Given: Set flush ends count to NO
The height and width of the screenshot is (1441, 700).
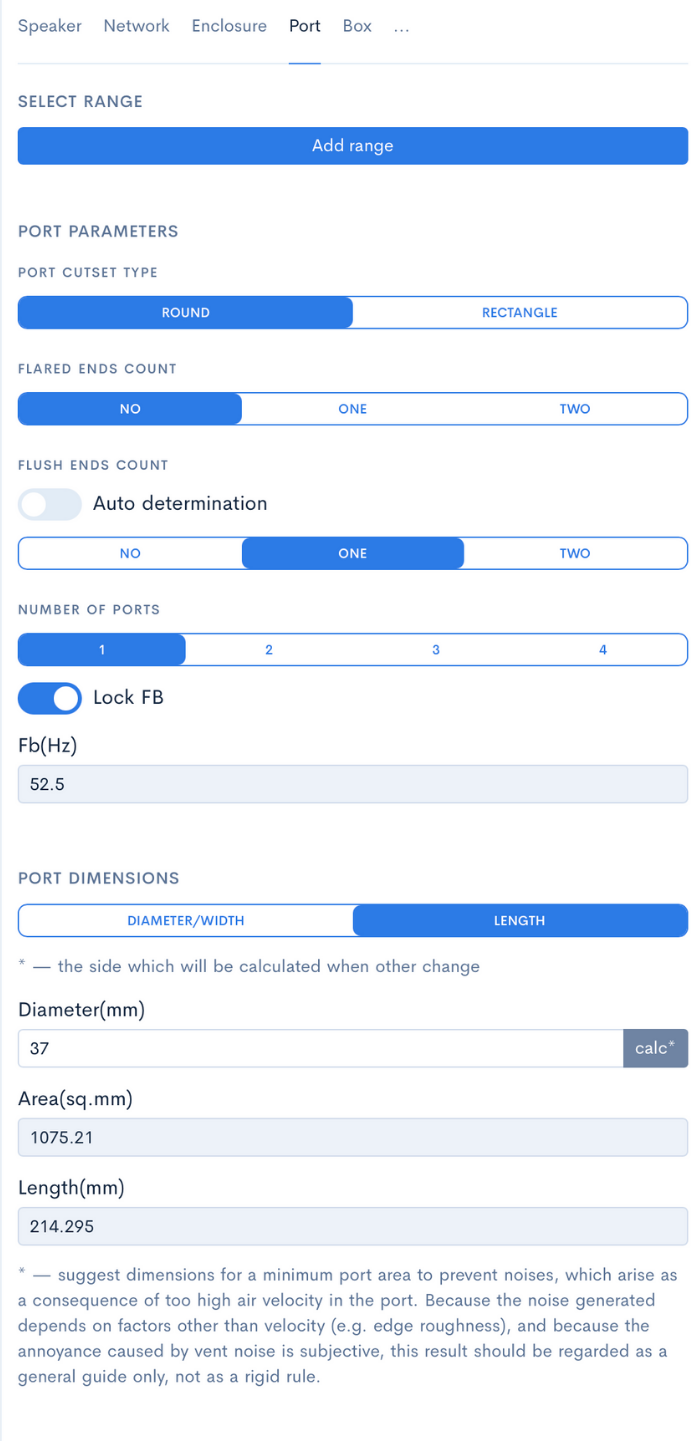Looking at the screenshot, I should coord(129,552).
